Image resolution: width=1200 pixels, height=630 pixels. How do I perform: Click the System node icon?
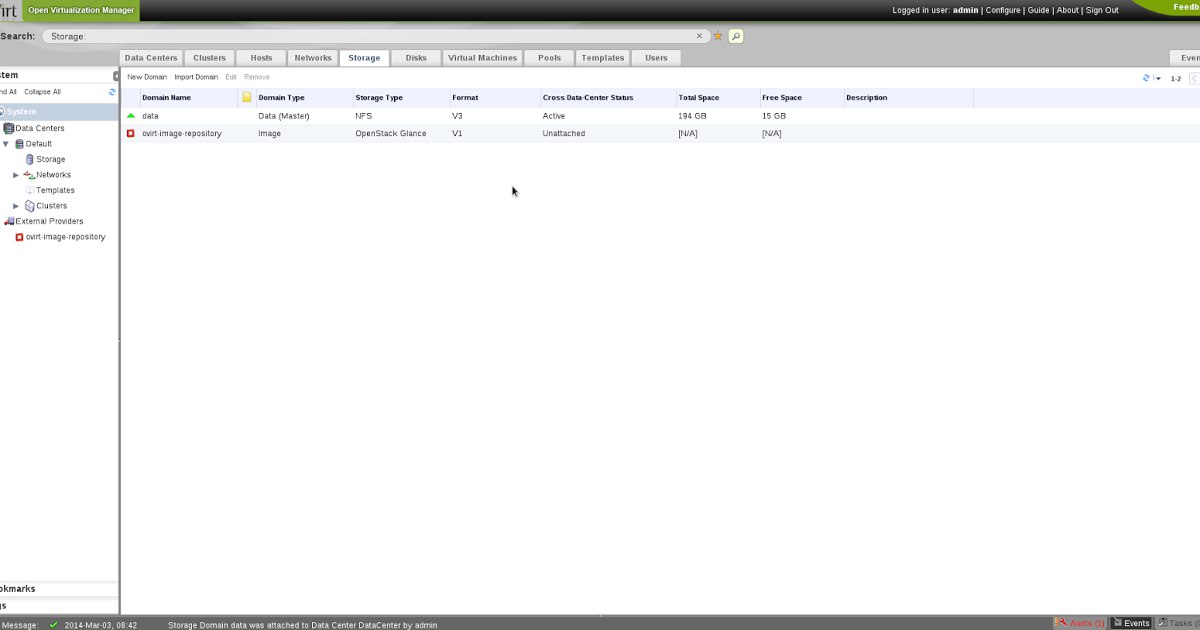click(2, 112)
